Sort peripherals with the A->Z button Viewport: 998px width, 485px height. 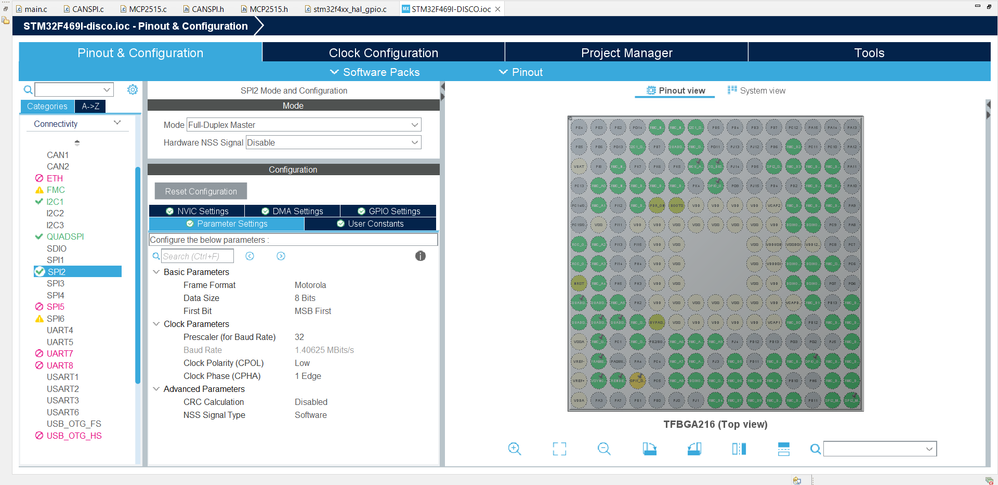90,106
